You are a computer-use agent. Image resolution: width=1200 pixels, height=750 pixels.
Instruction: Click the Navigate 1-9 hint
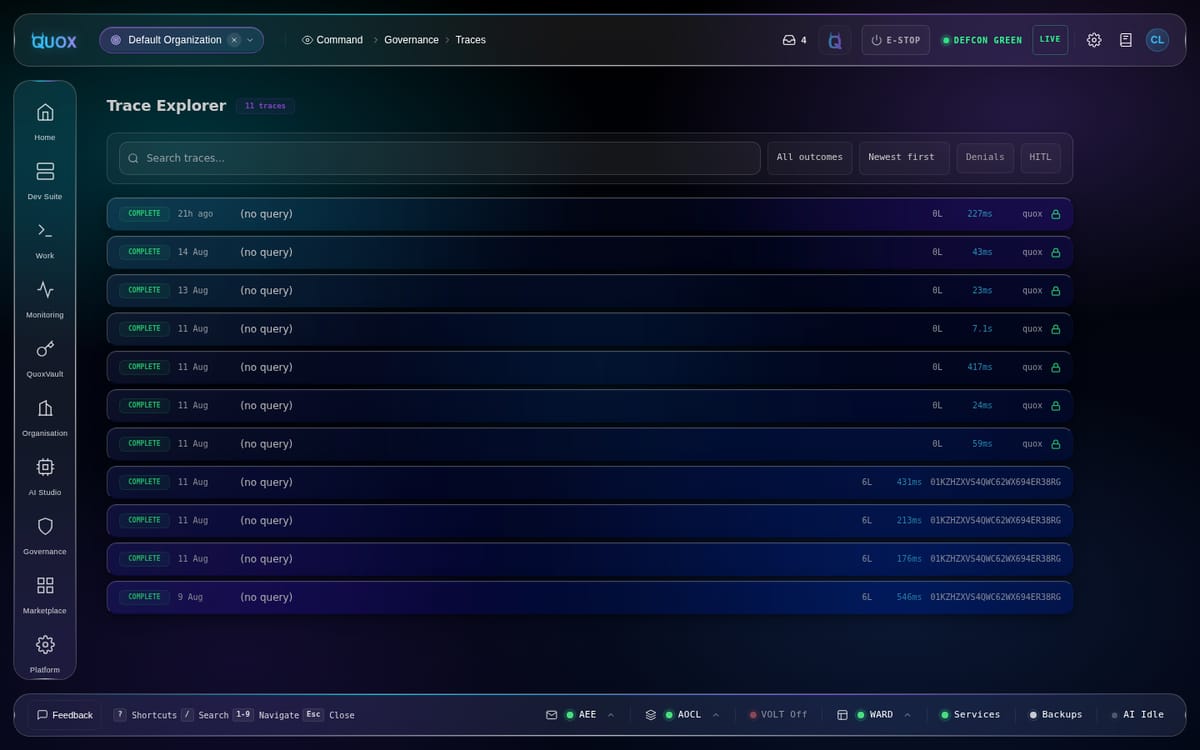pos(266,715)
